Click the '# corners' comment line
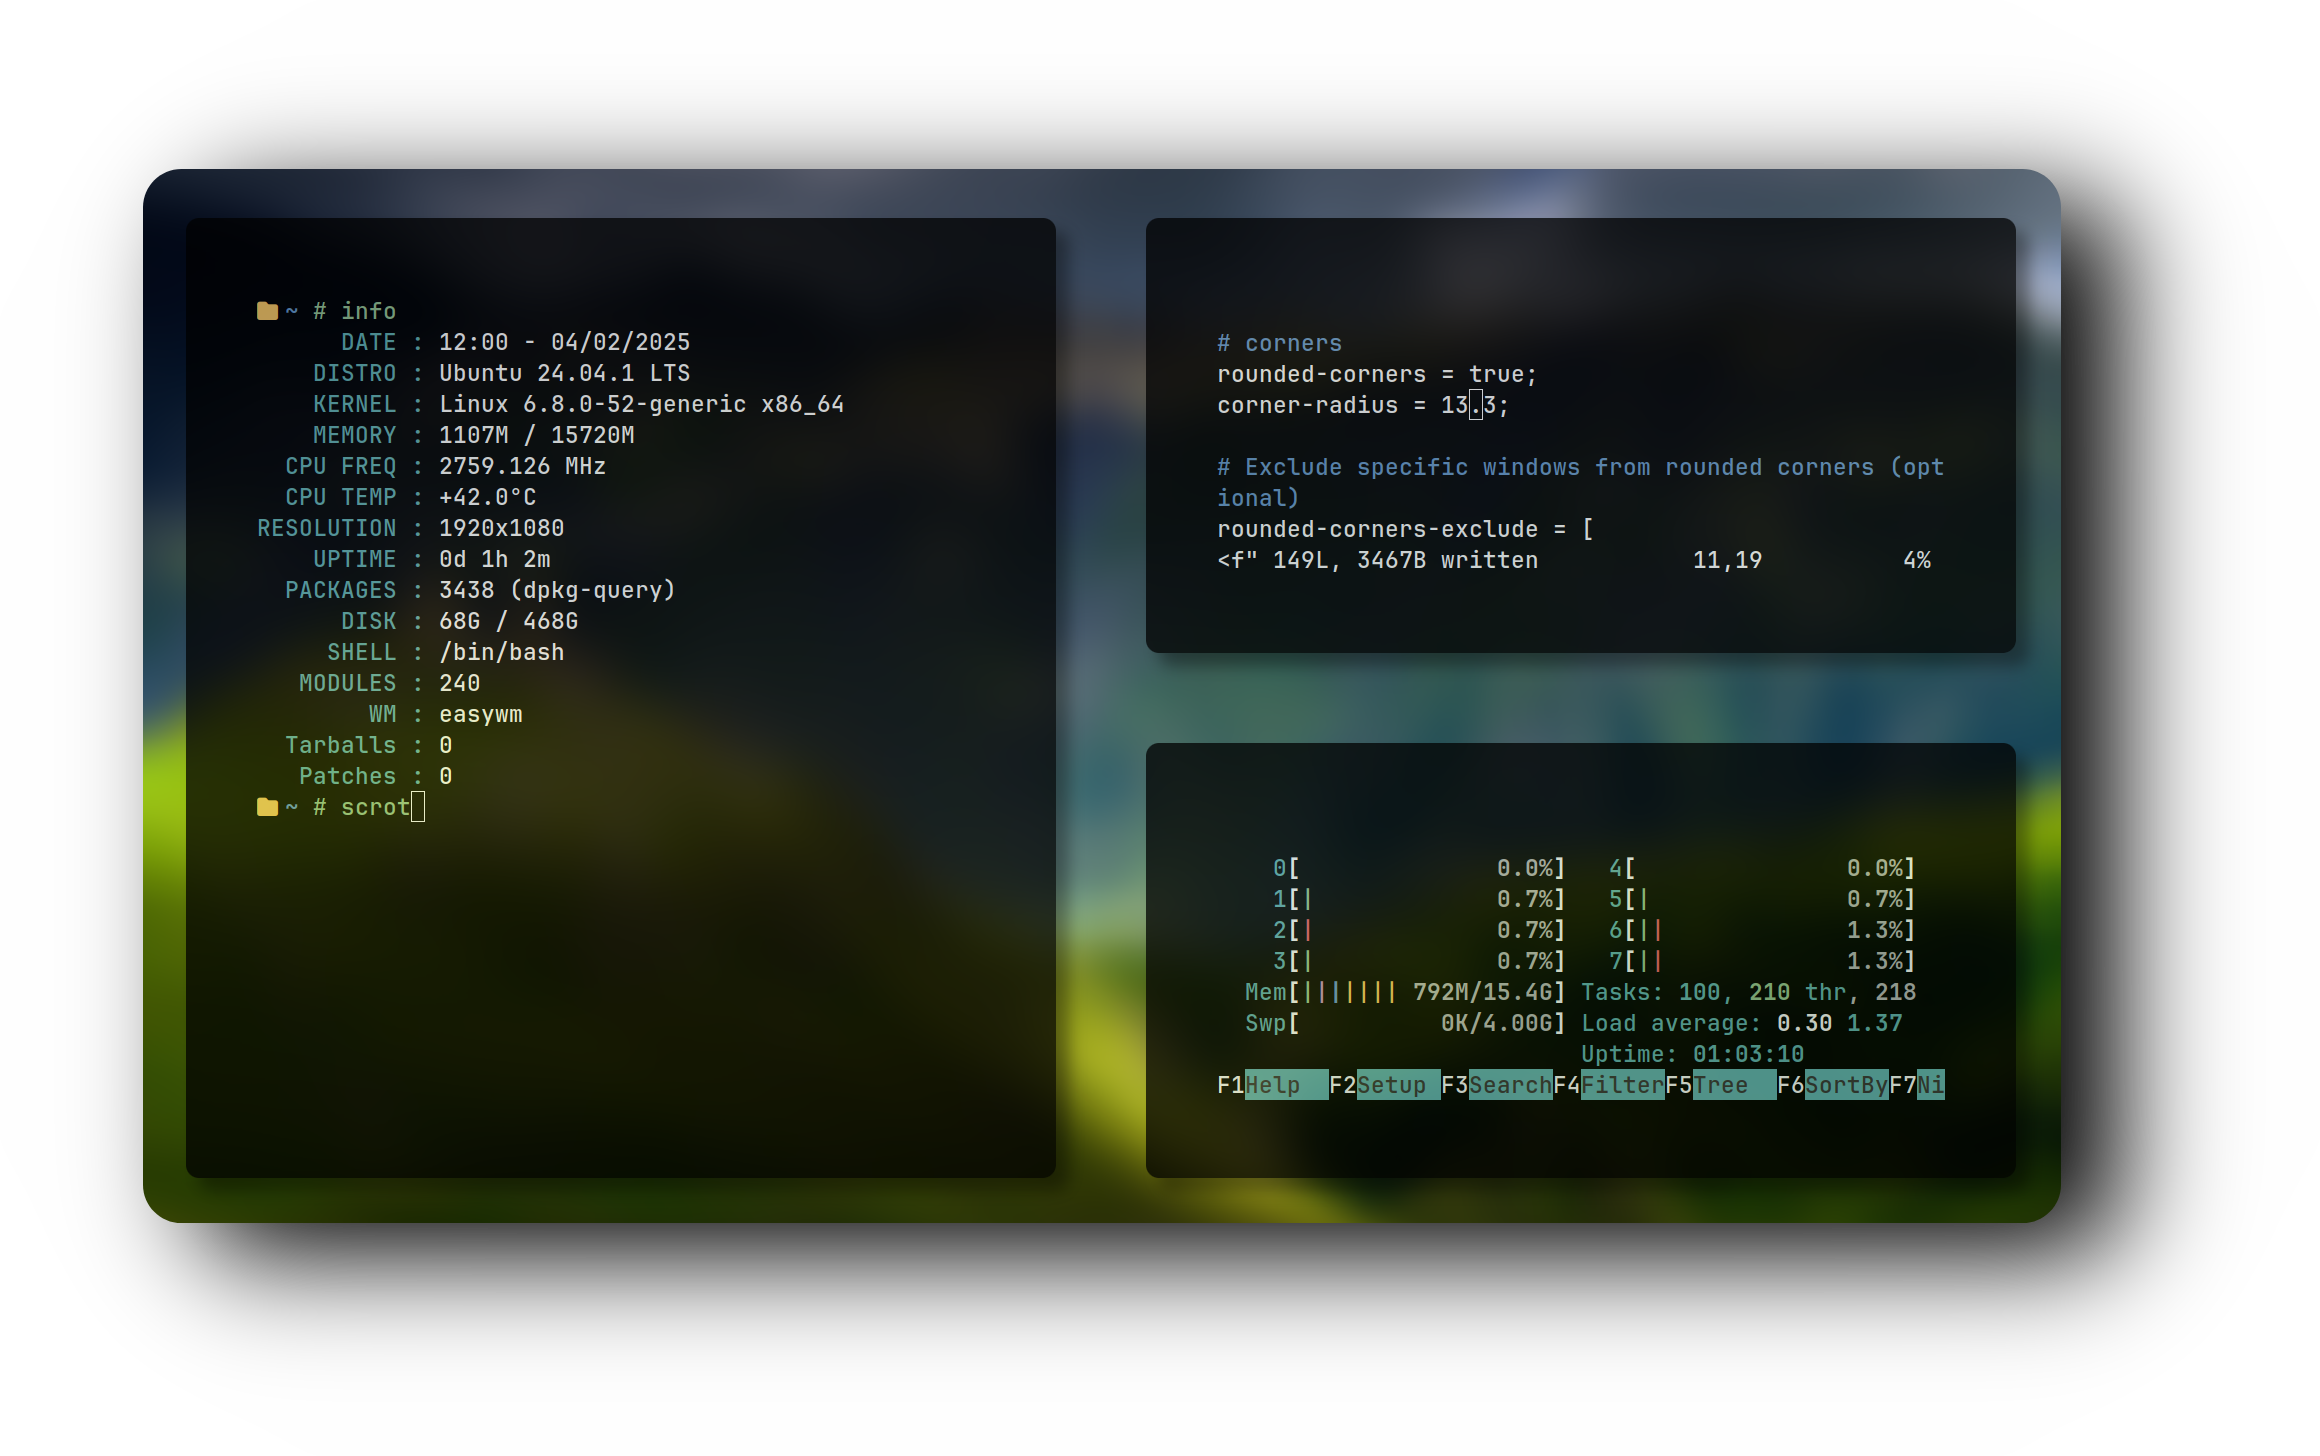Viewport: 2320px width, 1456px height. 1279,343
